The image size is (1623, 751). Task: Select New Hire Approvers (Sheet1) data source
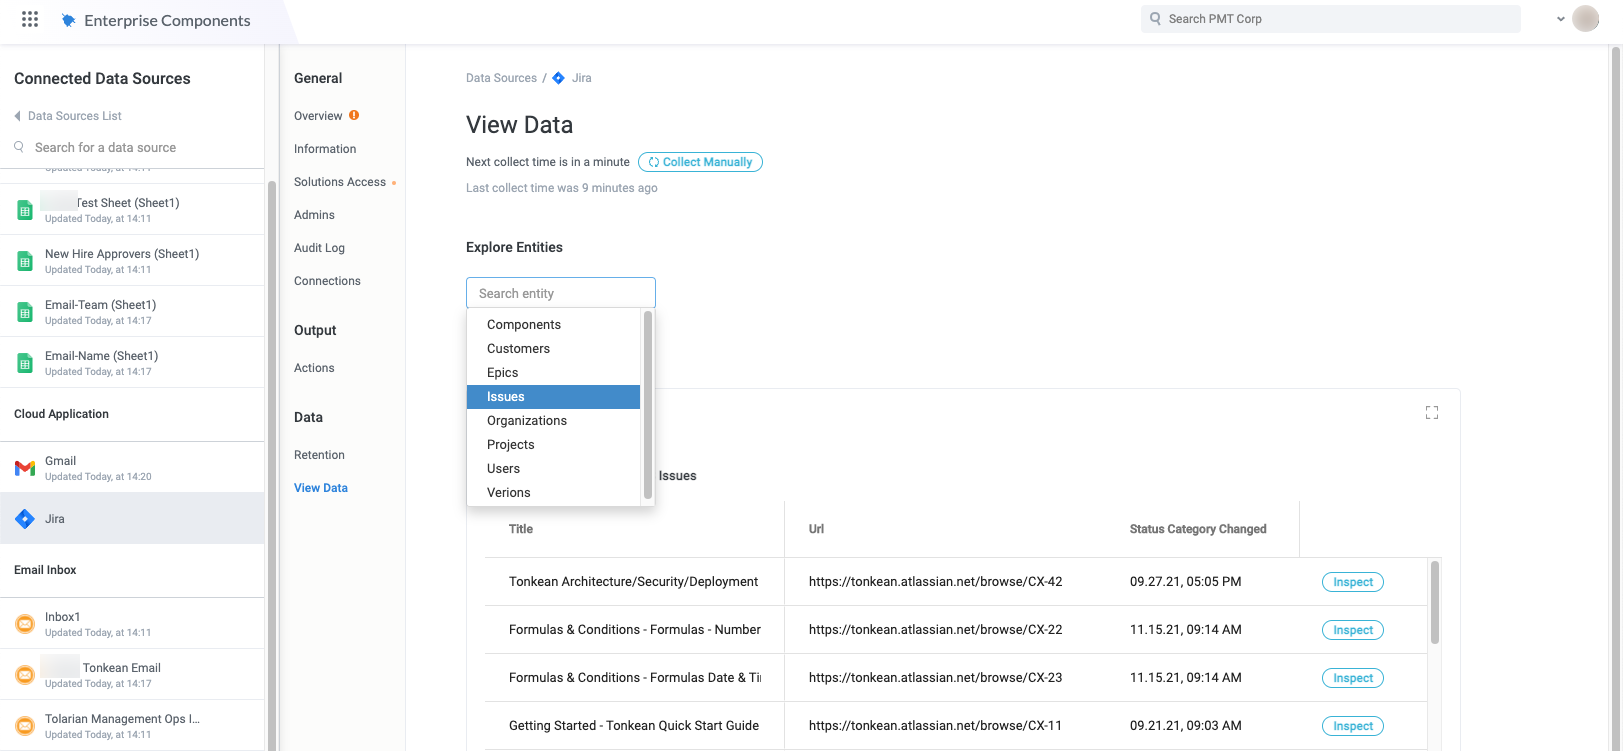pyautogui.click(x=132, y=260)
